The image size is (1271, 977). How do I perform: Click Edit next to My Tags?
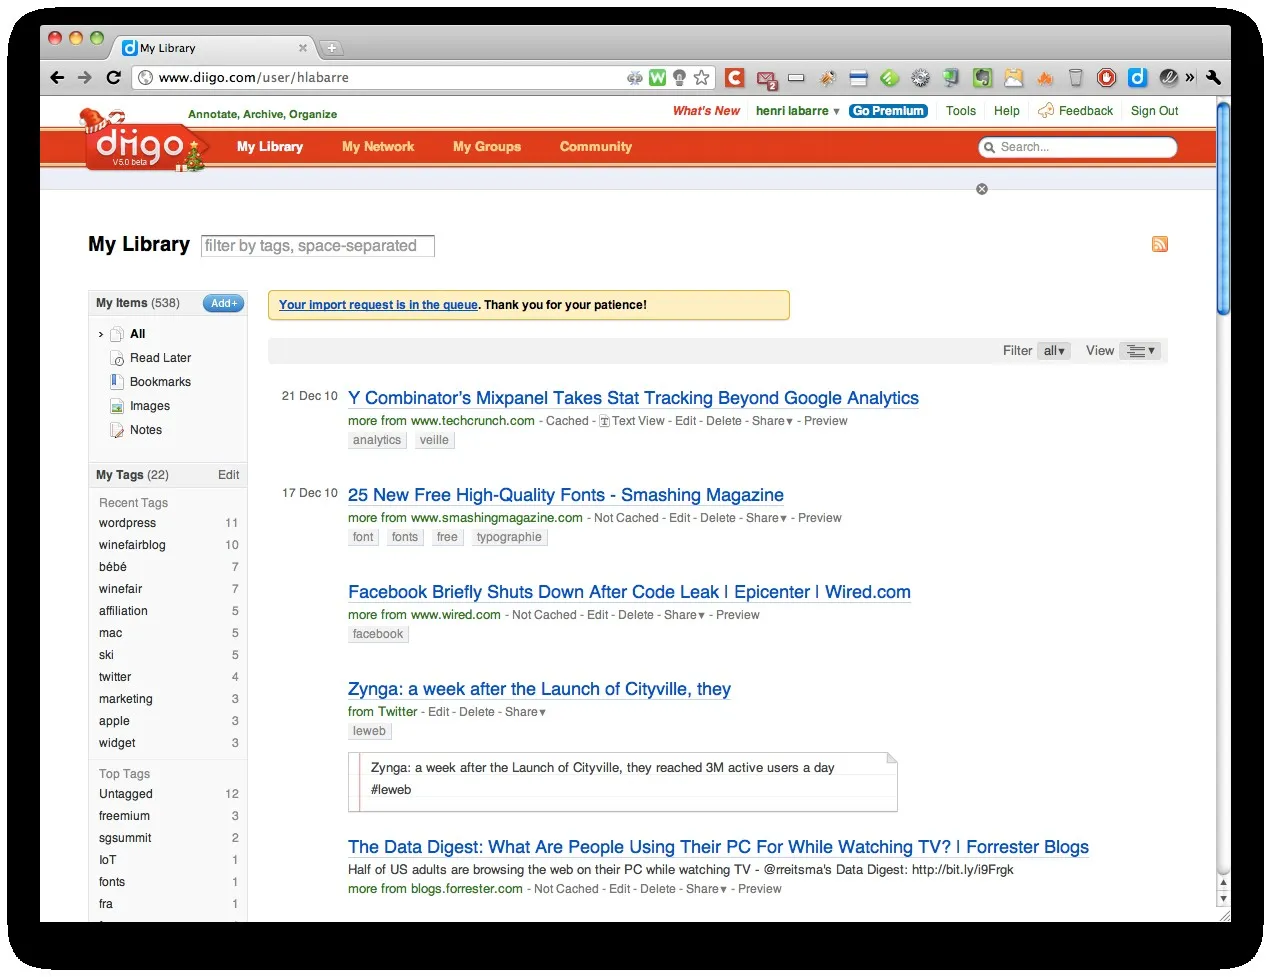click(x=229, y=475)
